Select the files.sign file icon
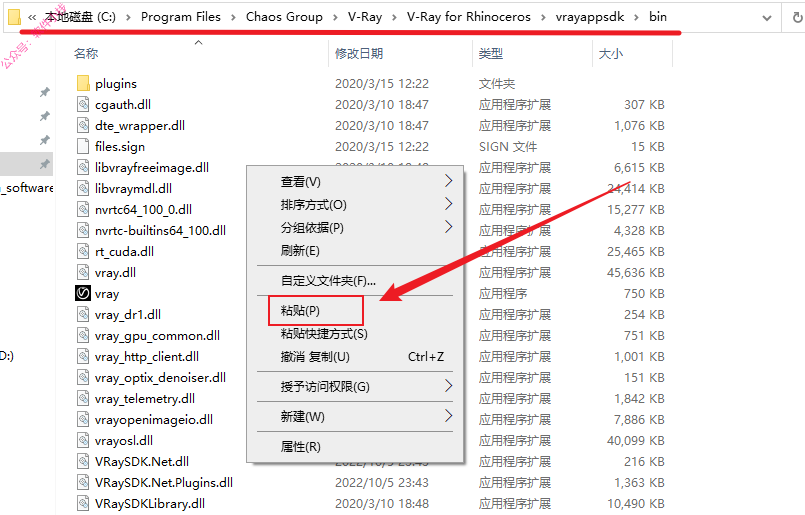The height and width of the screenshot is (515, 805). tap(83, 146)
